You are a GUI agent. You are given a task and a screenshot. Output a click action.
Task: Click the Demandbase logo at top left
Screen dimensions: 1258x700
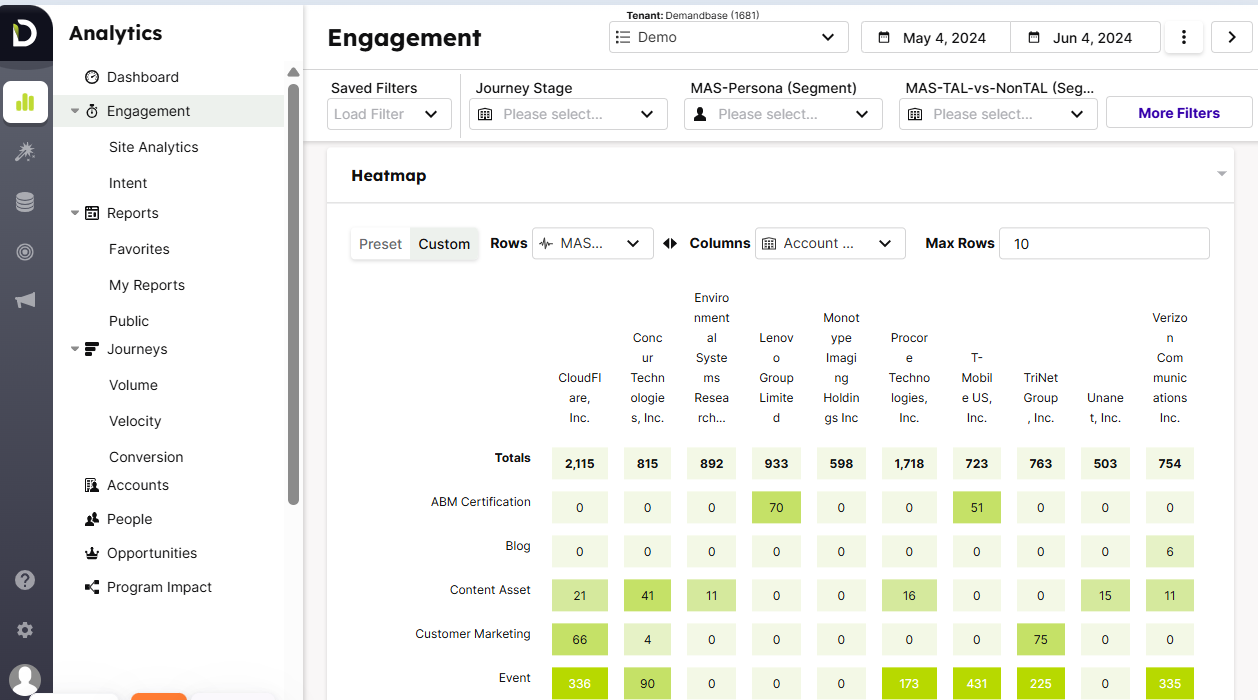point(25,31)
